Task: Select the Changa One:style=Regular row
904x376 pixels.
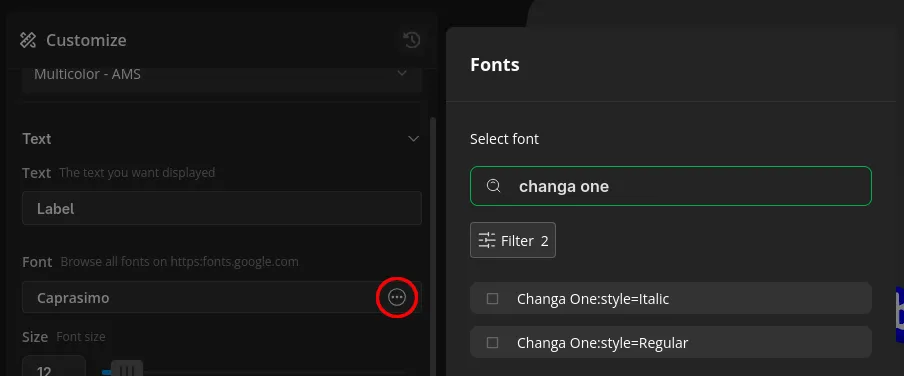Action: (671, 342)
